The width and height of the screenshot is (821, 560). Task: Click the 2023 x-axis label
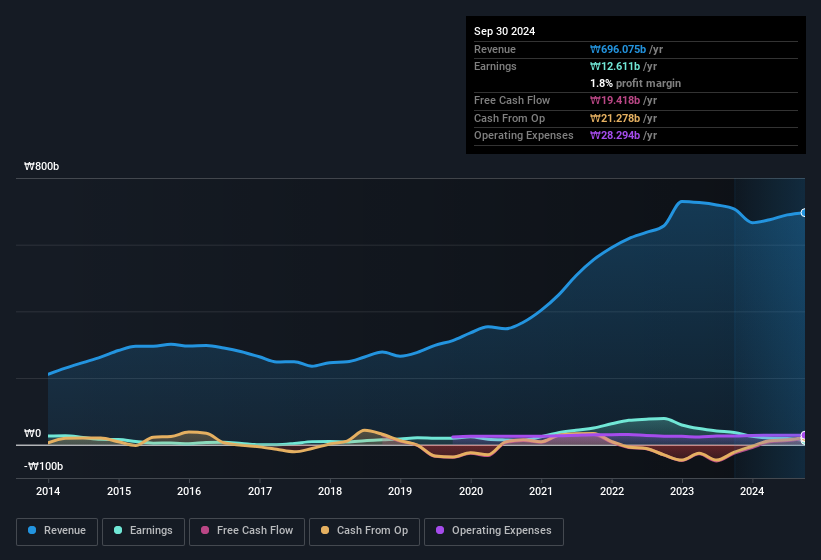[682, 491]
